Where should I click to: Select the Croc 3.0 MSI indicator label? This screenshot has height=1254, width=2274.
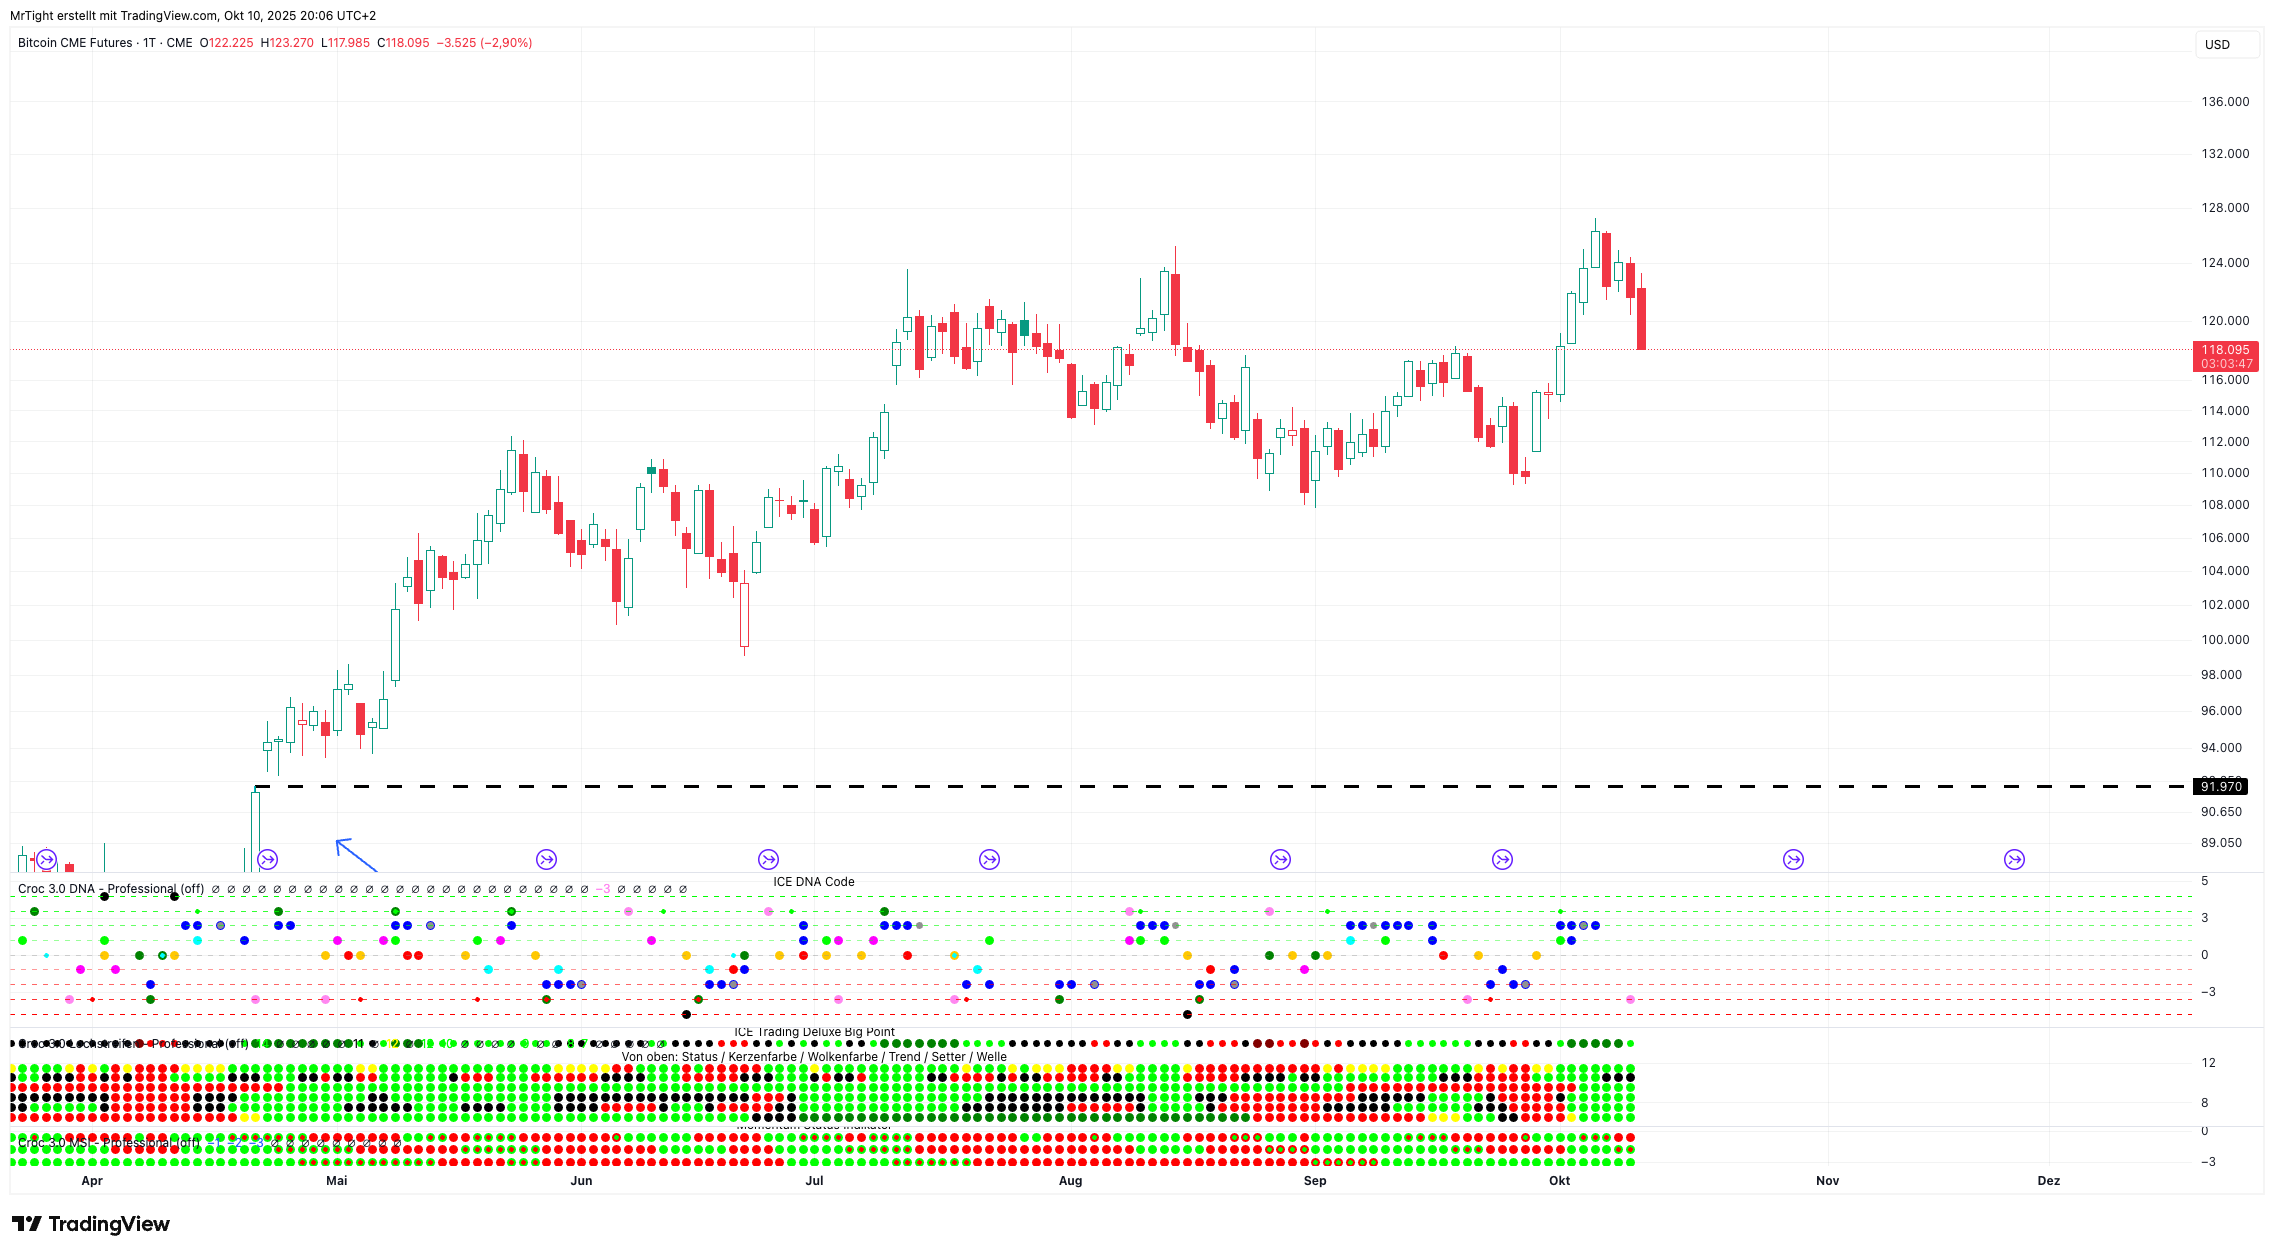click(108, 1142)
